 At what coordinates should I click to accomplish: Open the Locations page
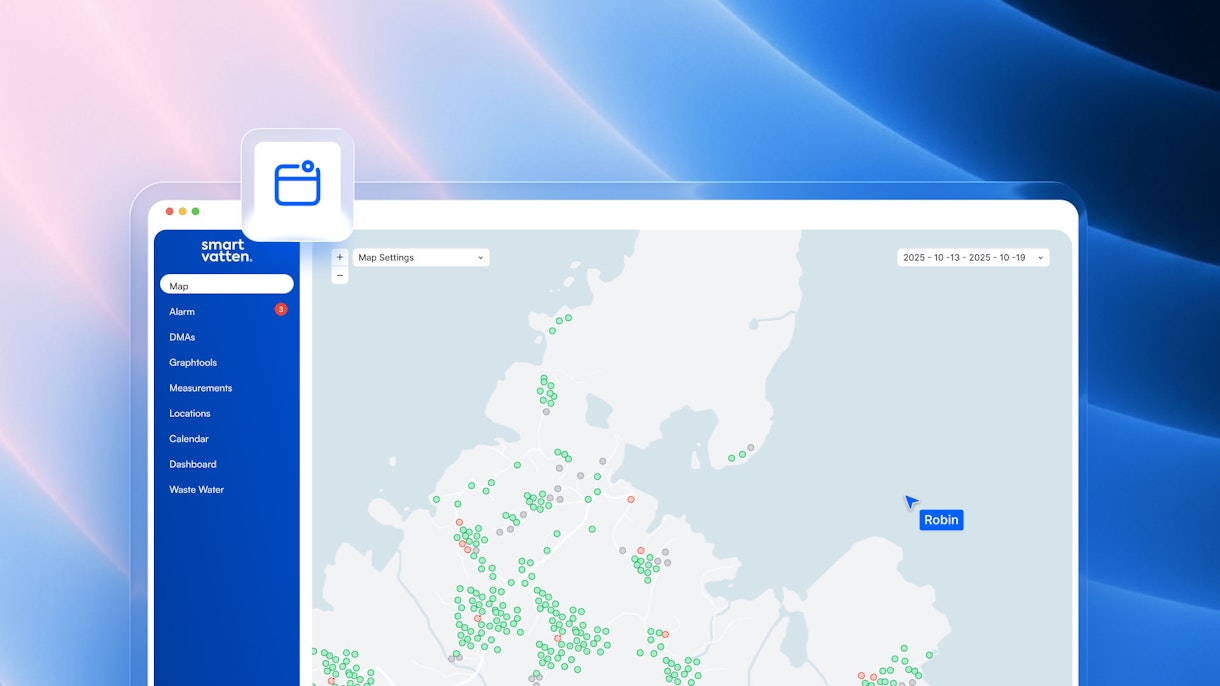190,413
